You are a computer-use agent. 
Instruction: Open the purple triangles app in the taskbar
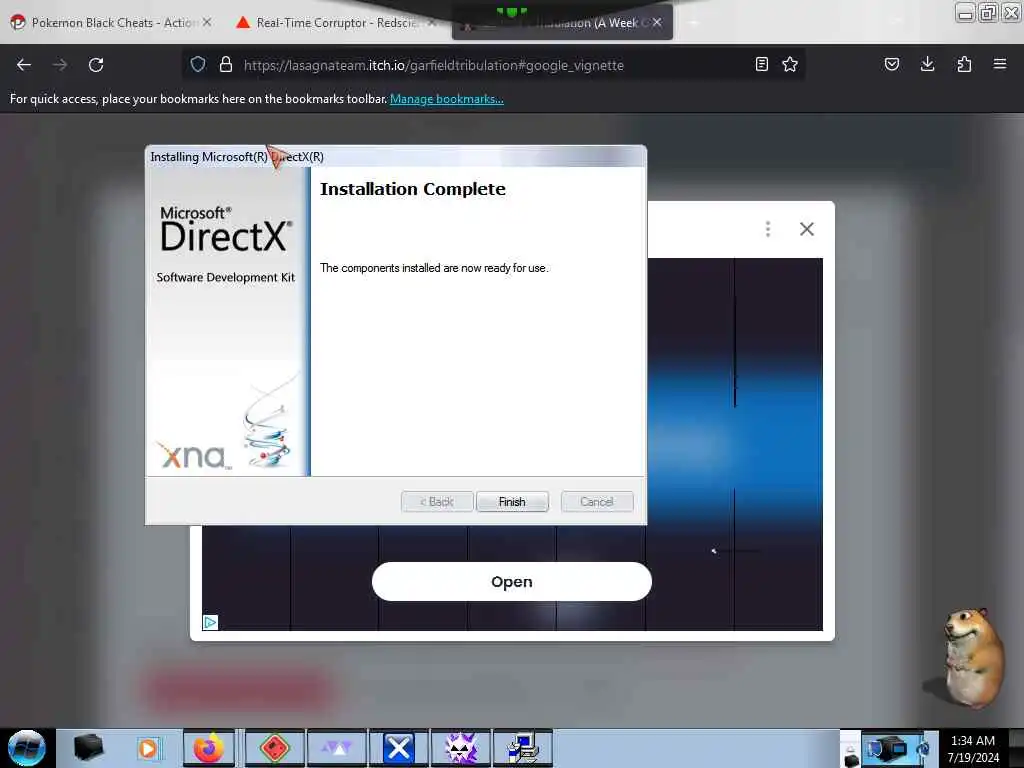(x=336, y=748)
